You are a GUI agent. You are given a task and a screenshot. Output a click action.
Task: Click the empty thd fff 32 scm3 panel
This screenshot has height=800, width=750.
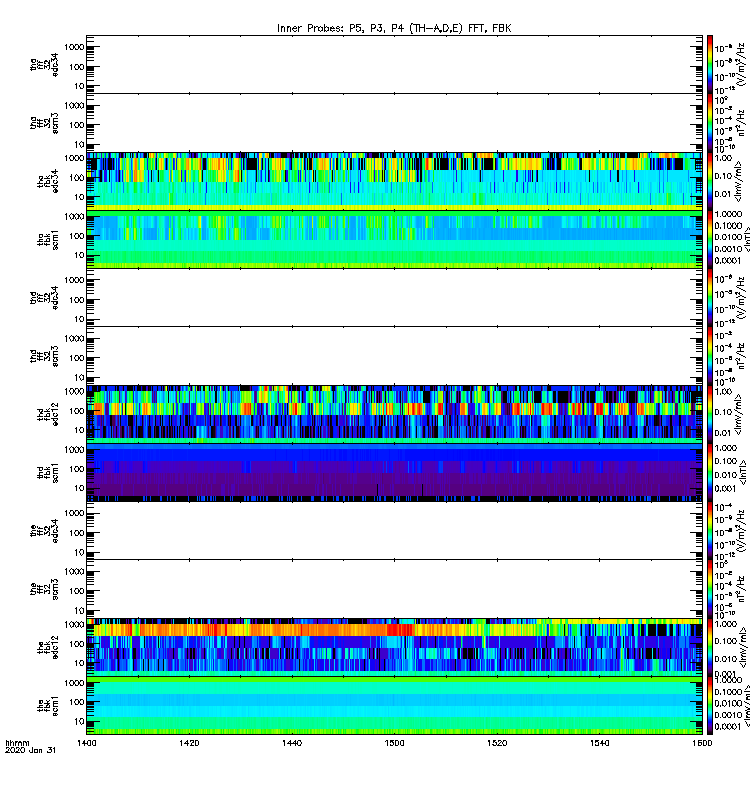(x=394, y=356)
